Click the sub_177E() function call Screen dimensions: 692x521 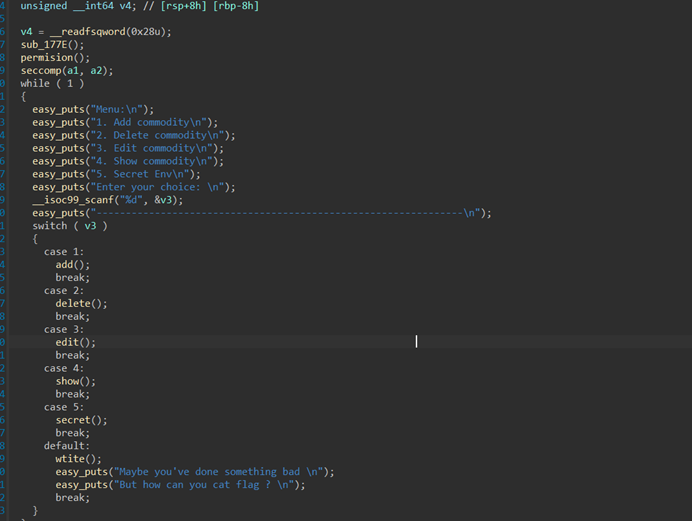tap(52, 45)
